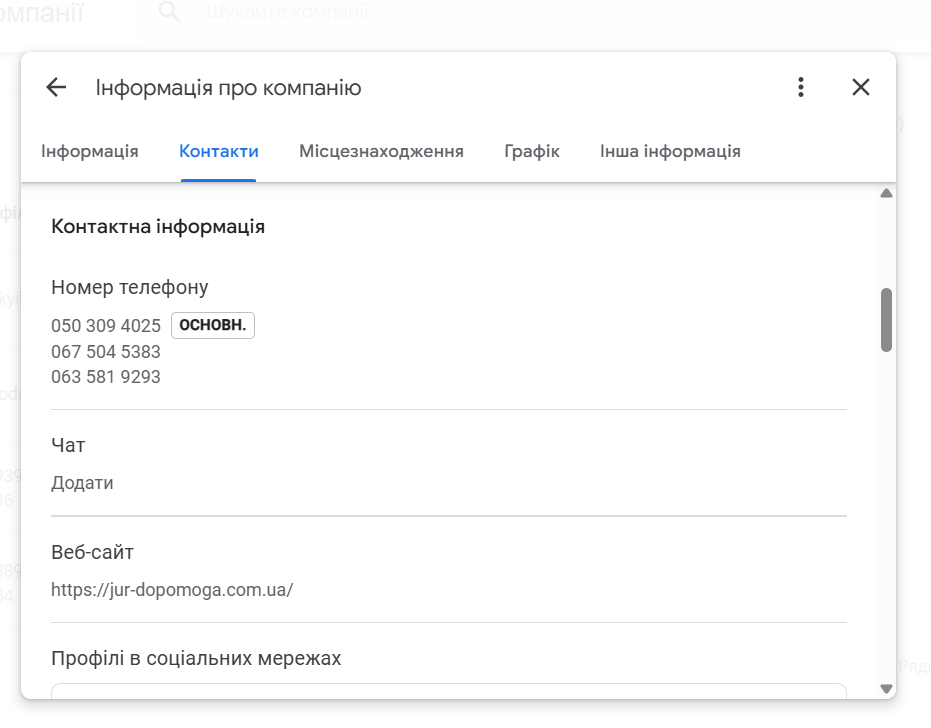Screen dimensions: 931x728
Task: Open the three-dot more options menu
Action: point(801,87)
